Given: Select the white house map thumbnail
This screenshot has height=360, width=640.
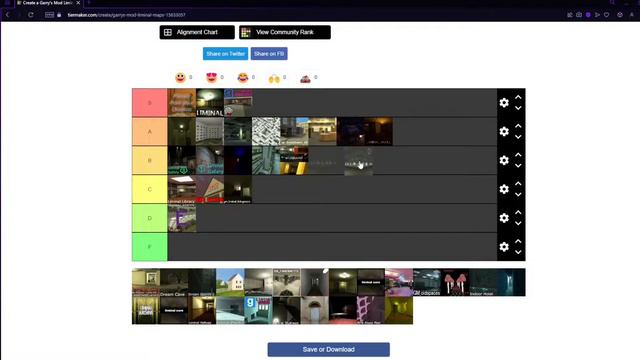Looking at the screenshot, I should point(230,282).
